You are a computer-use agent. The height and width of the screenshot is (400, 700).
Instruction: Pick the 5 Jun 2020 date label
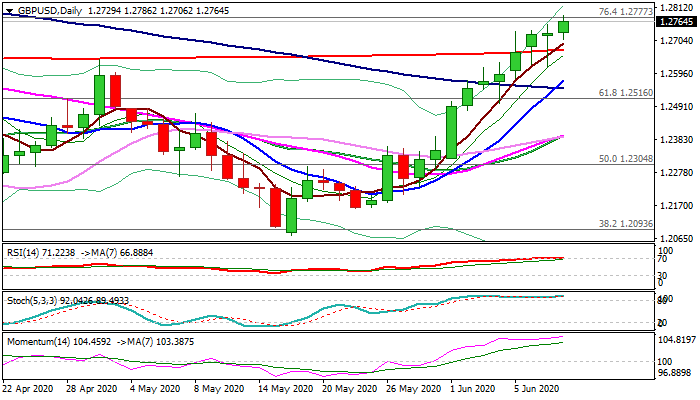click(534, 389)
